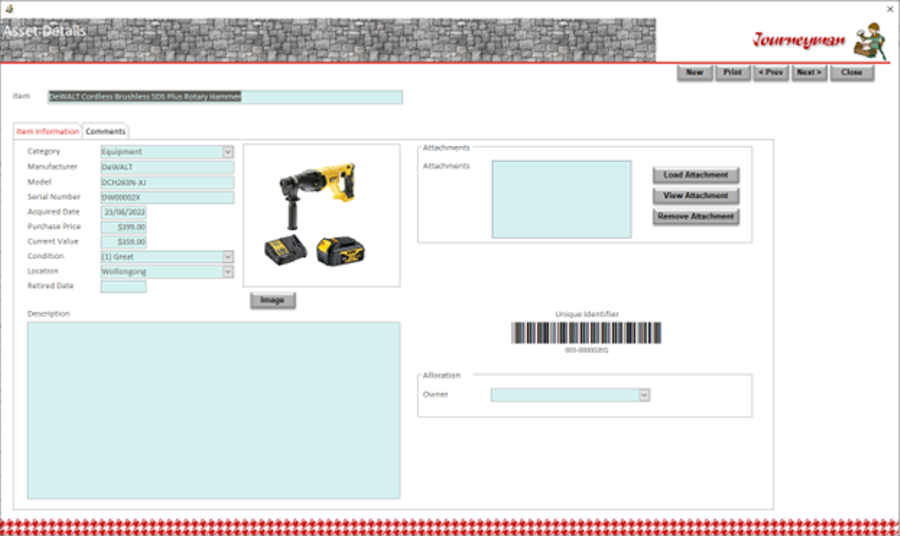
Task: Click inside the Description text area
Action: (x=214, y=410)
